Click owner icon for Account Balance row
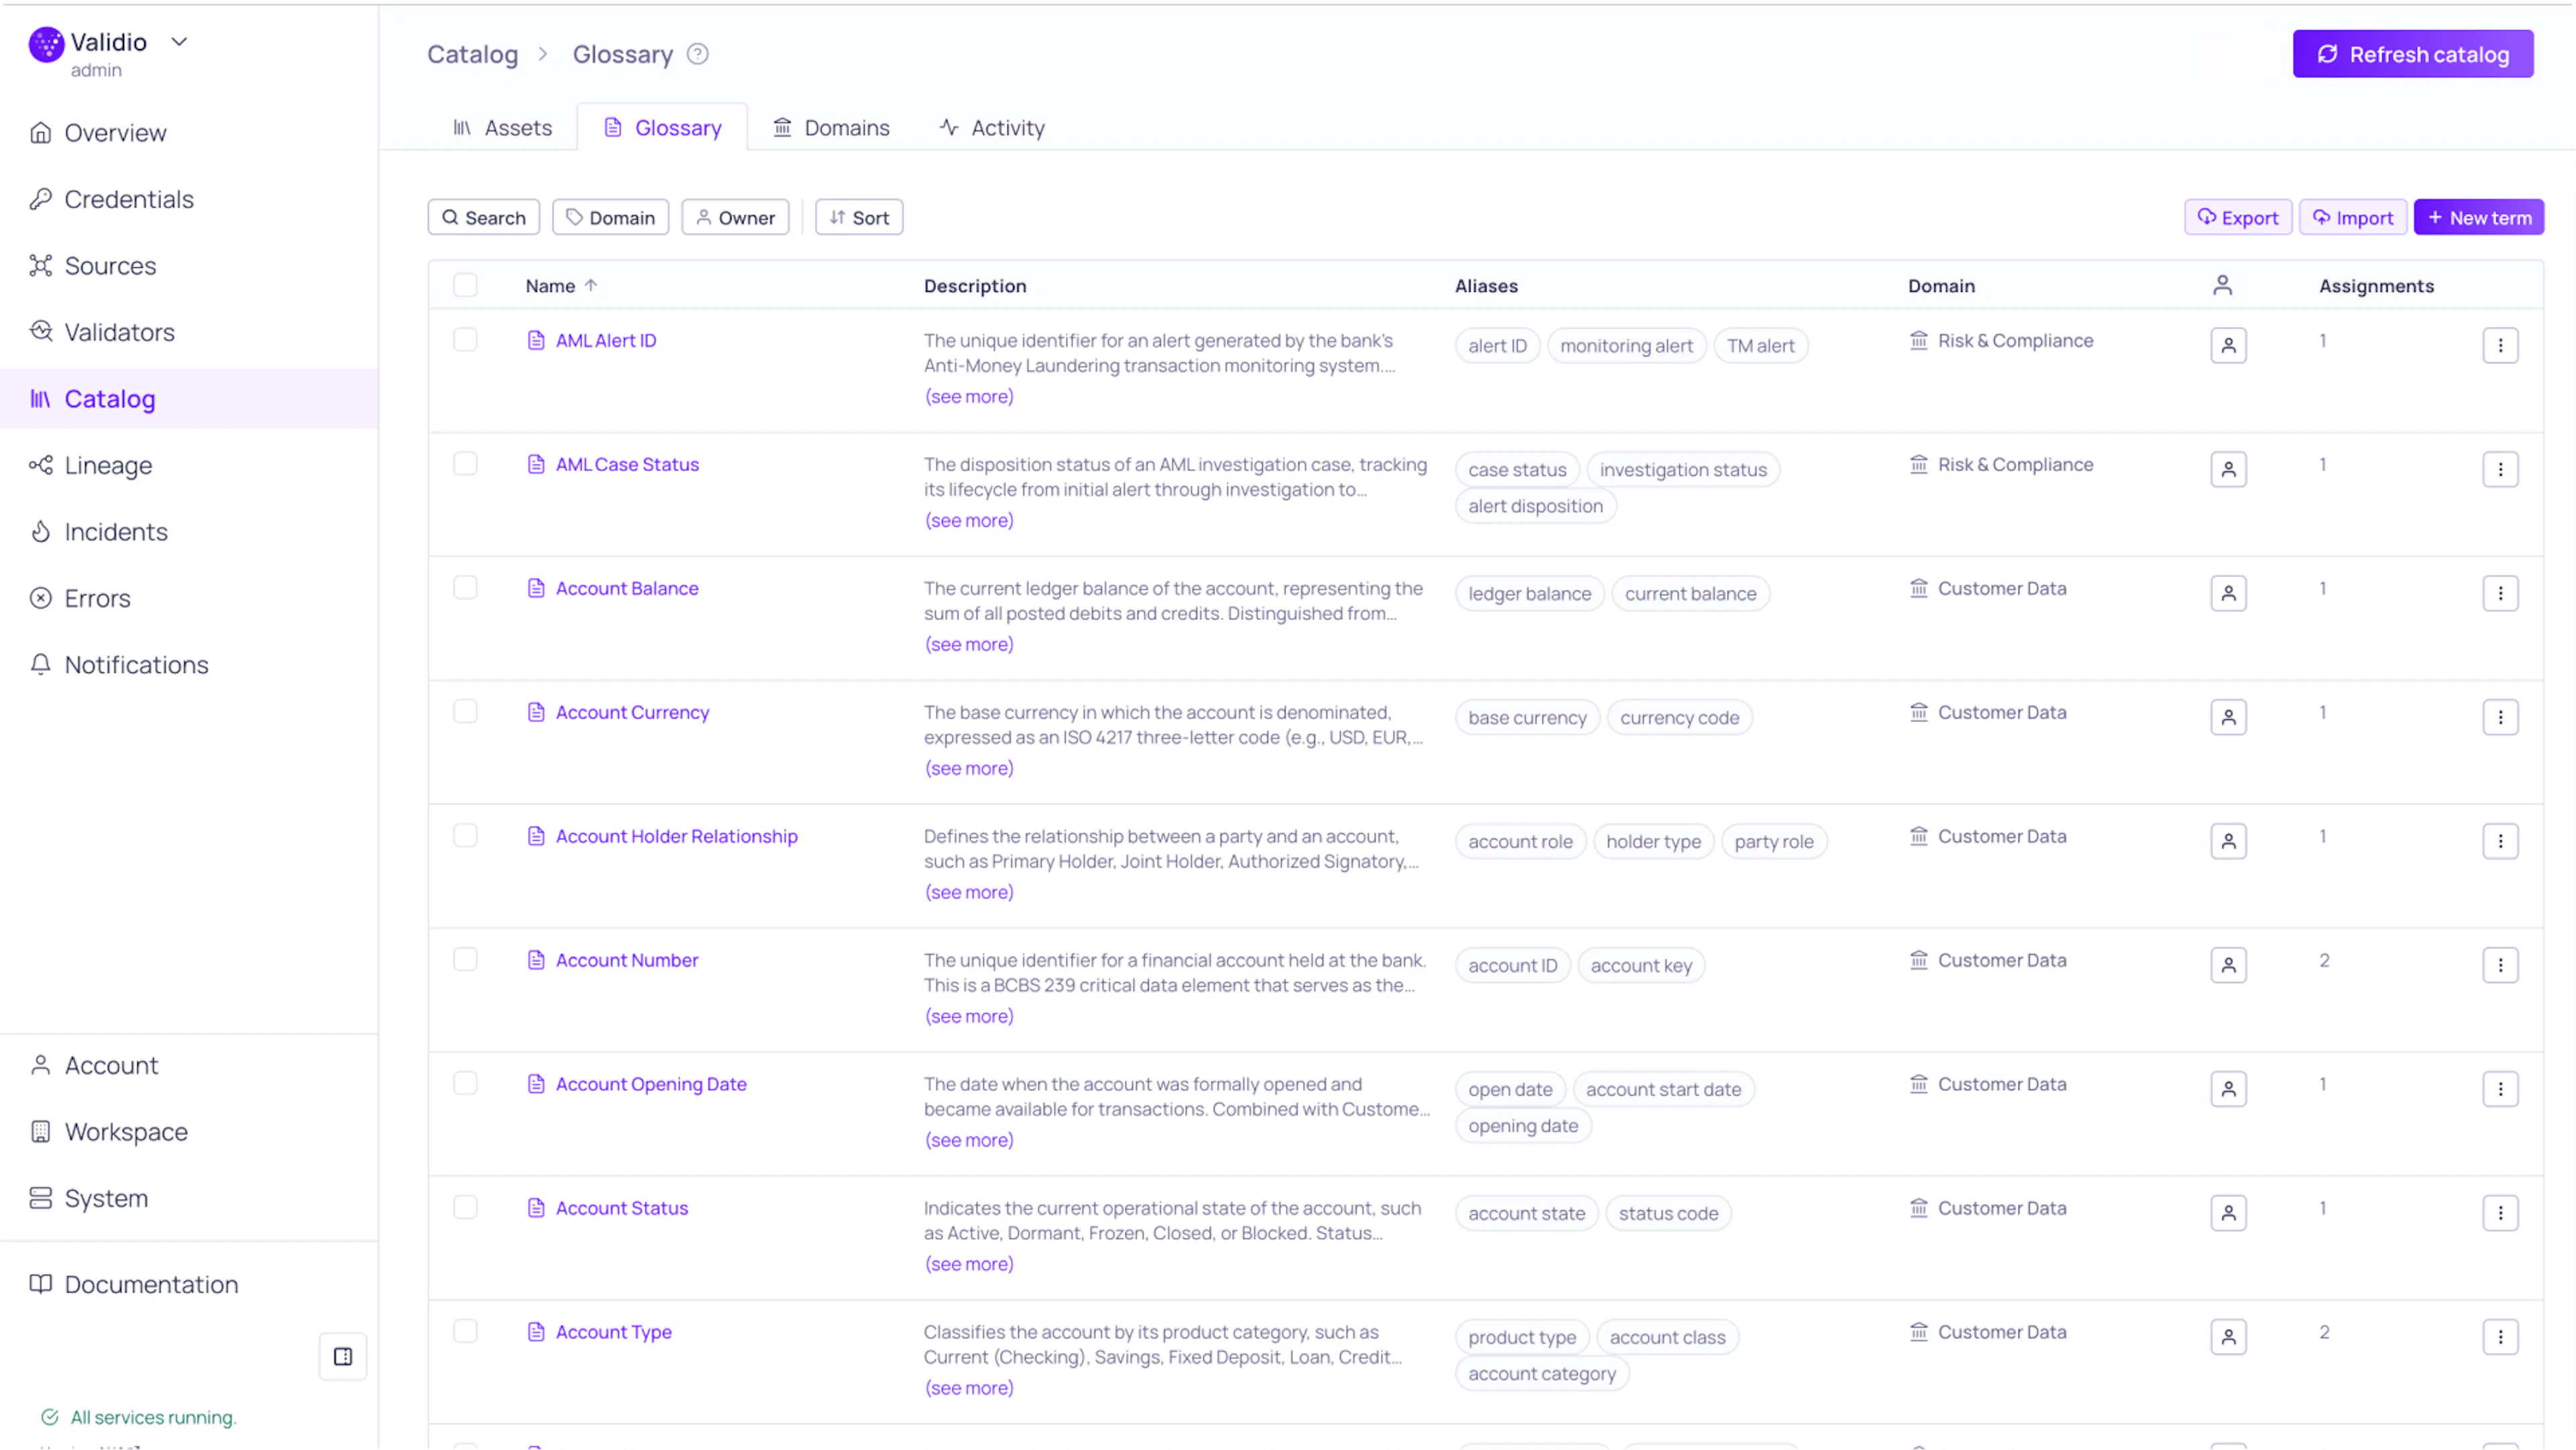 [2228, 594]
